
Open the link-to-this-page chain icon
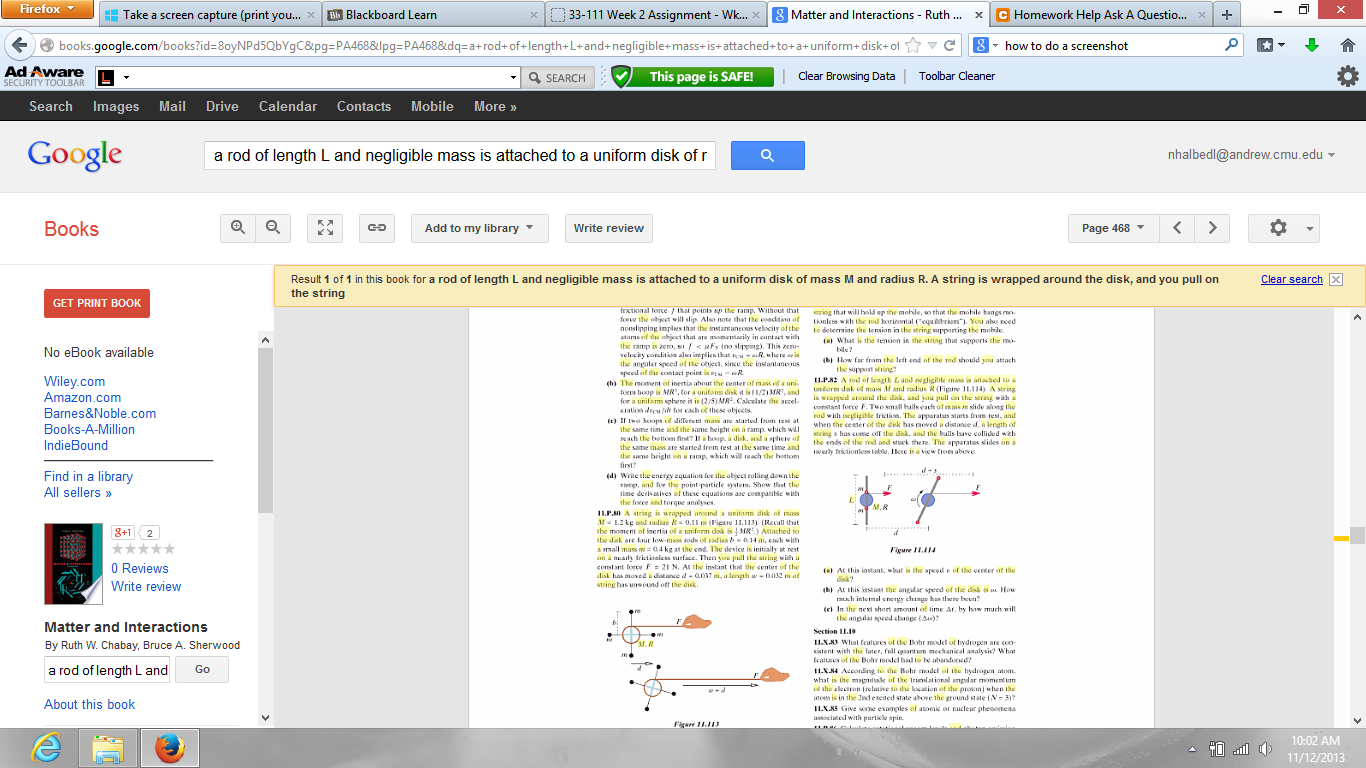click(x=377, y=228)
